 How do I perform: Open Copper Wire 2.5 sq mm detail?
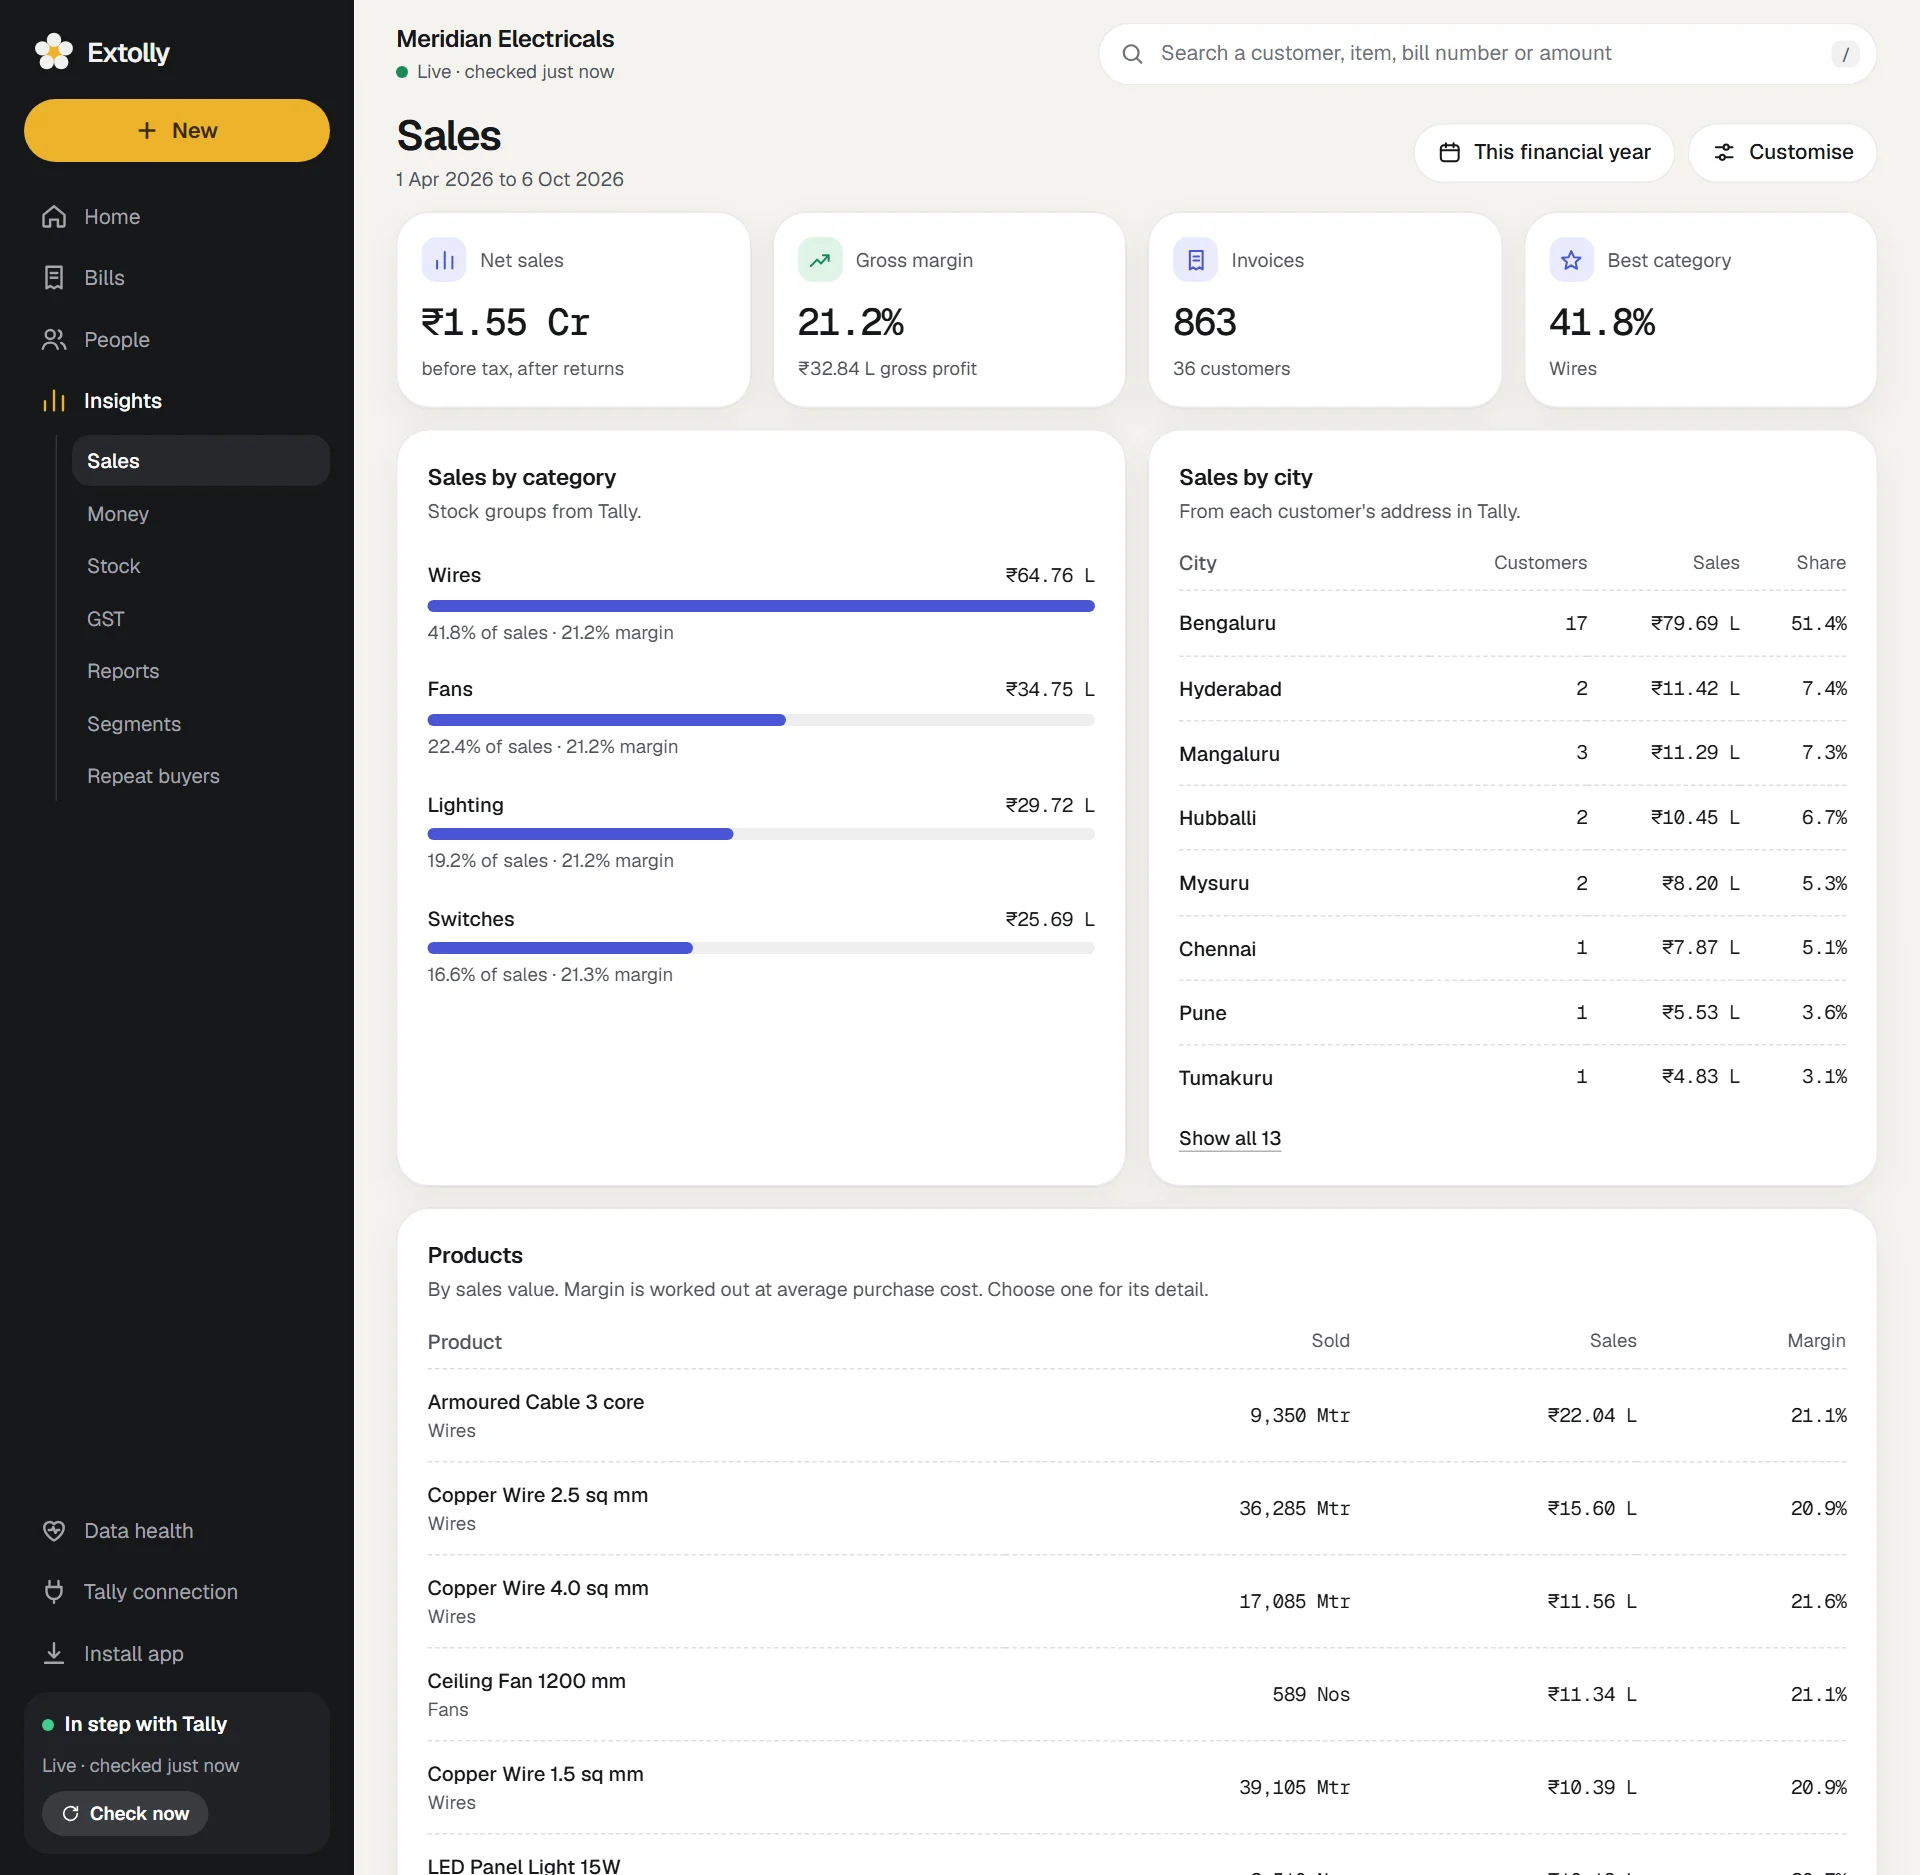click(x=1137, y=1509)
